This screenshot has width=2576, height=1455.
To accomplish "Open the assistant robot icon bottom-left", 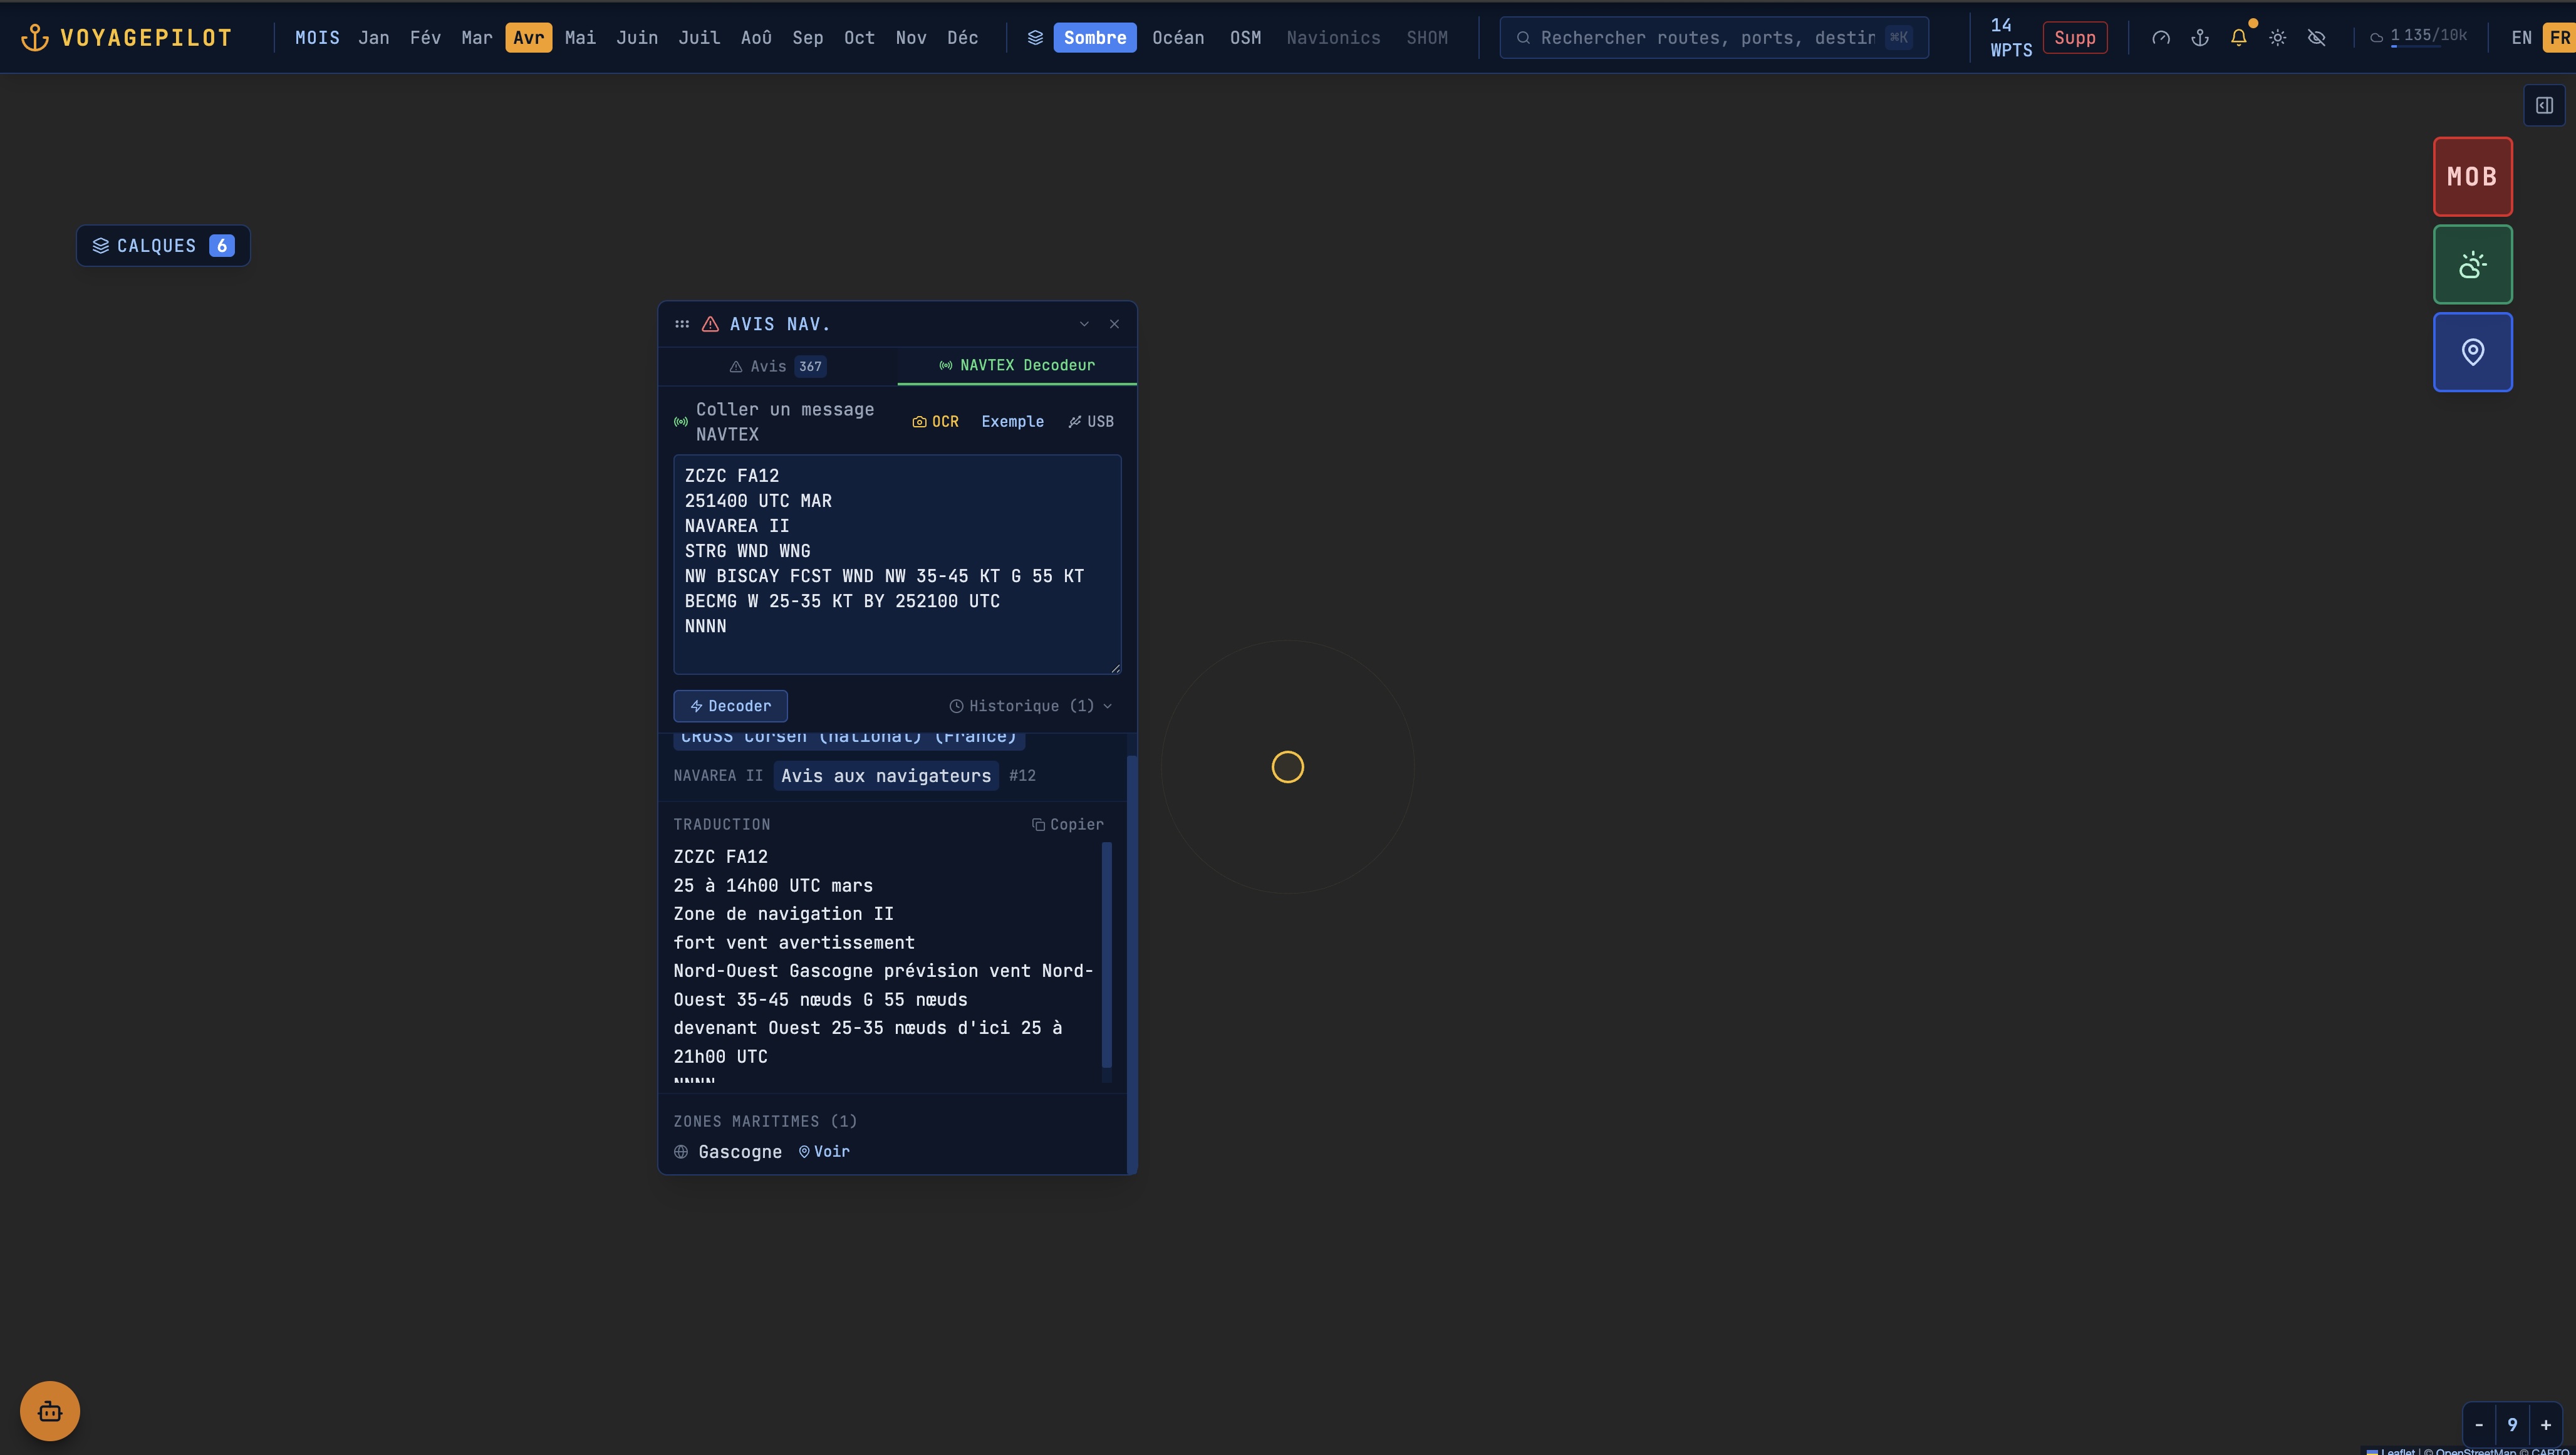I will tap(50, 1411).
